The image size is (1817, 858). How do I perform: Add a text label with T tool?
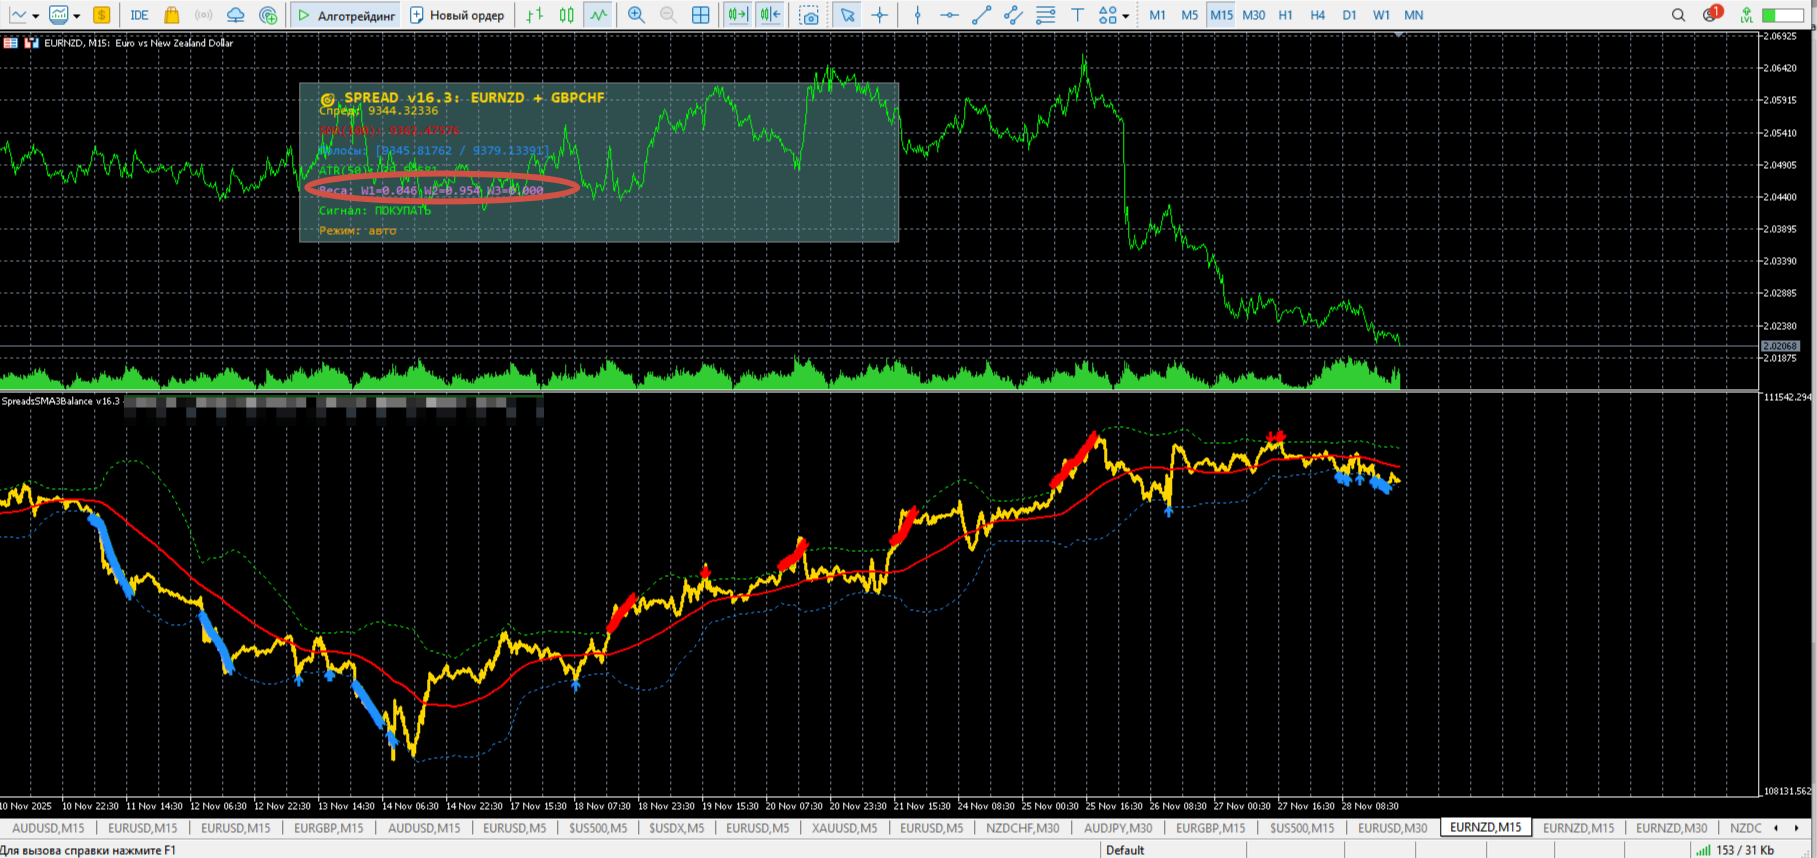click(x=1077, y=15)
